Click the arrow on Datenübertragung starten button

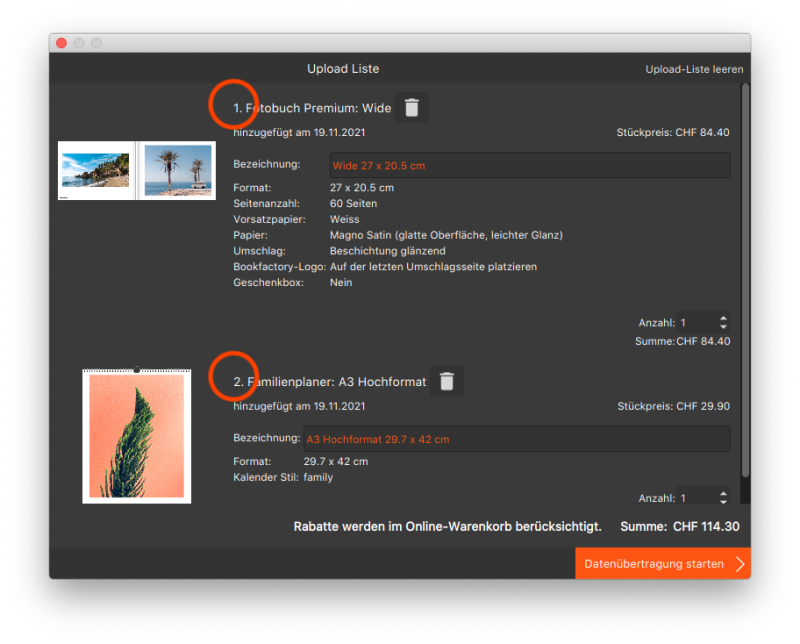point(740,564)
